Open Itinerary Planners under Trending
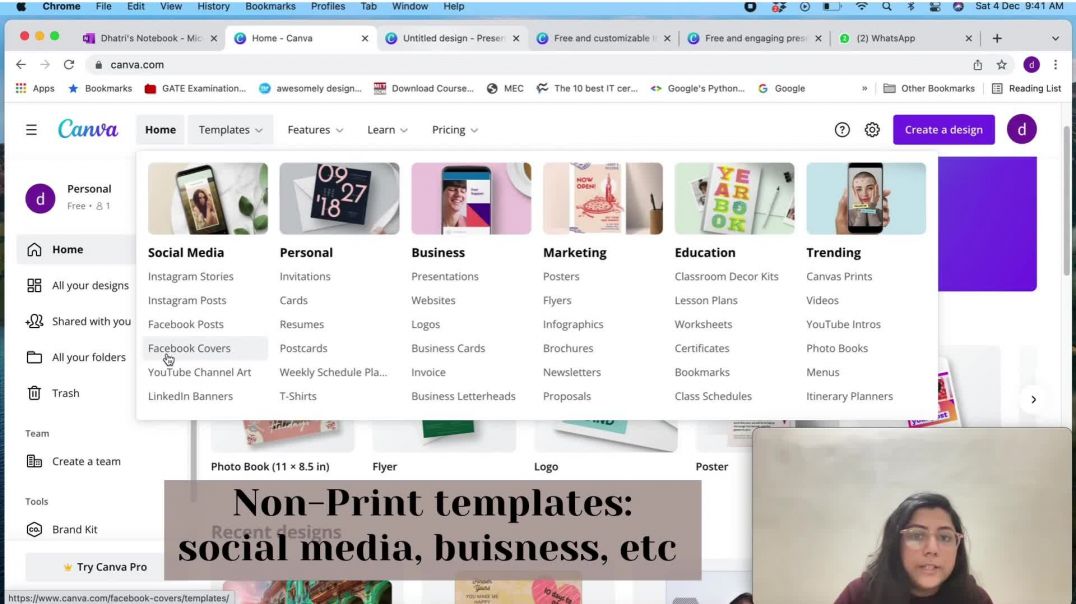Screen dimensions: 1076x604 click(x=850, y=396)
